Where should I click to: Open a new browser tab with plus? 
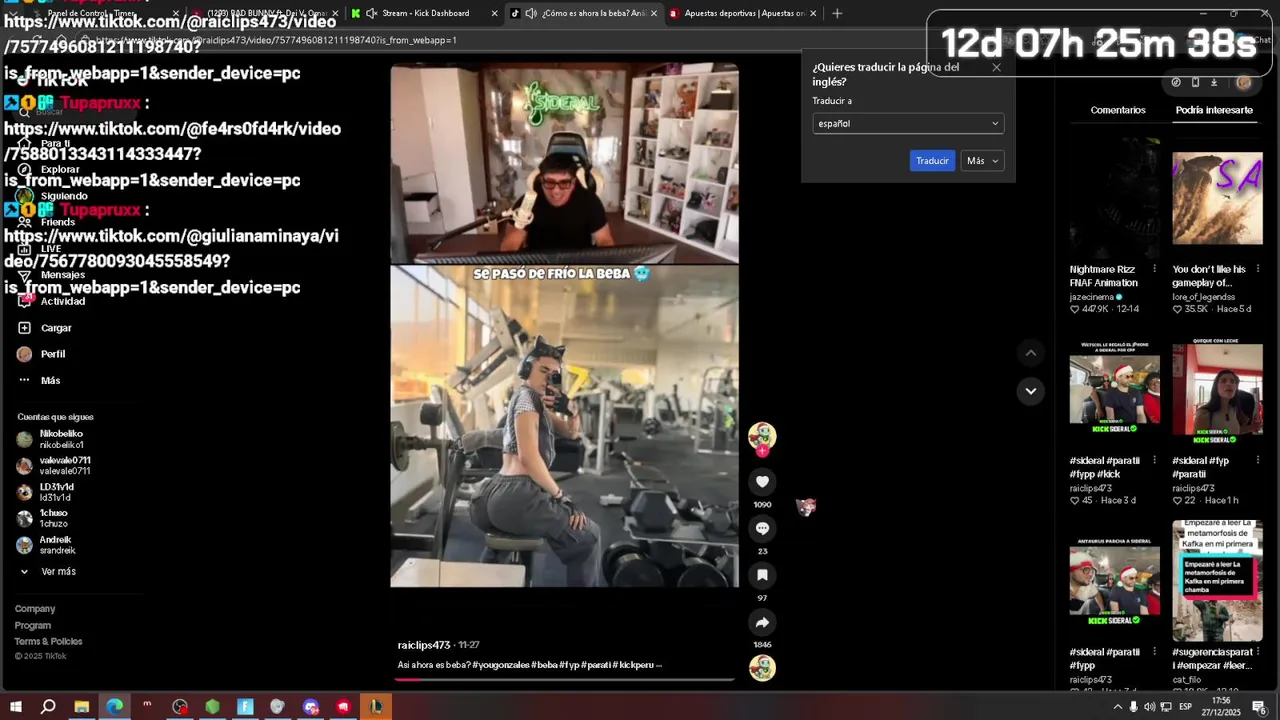point(837,13)
